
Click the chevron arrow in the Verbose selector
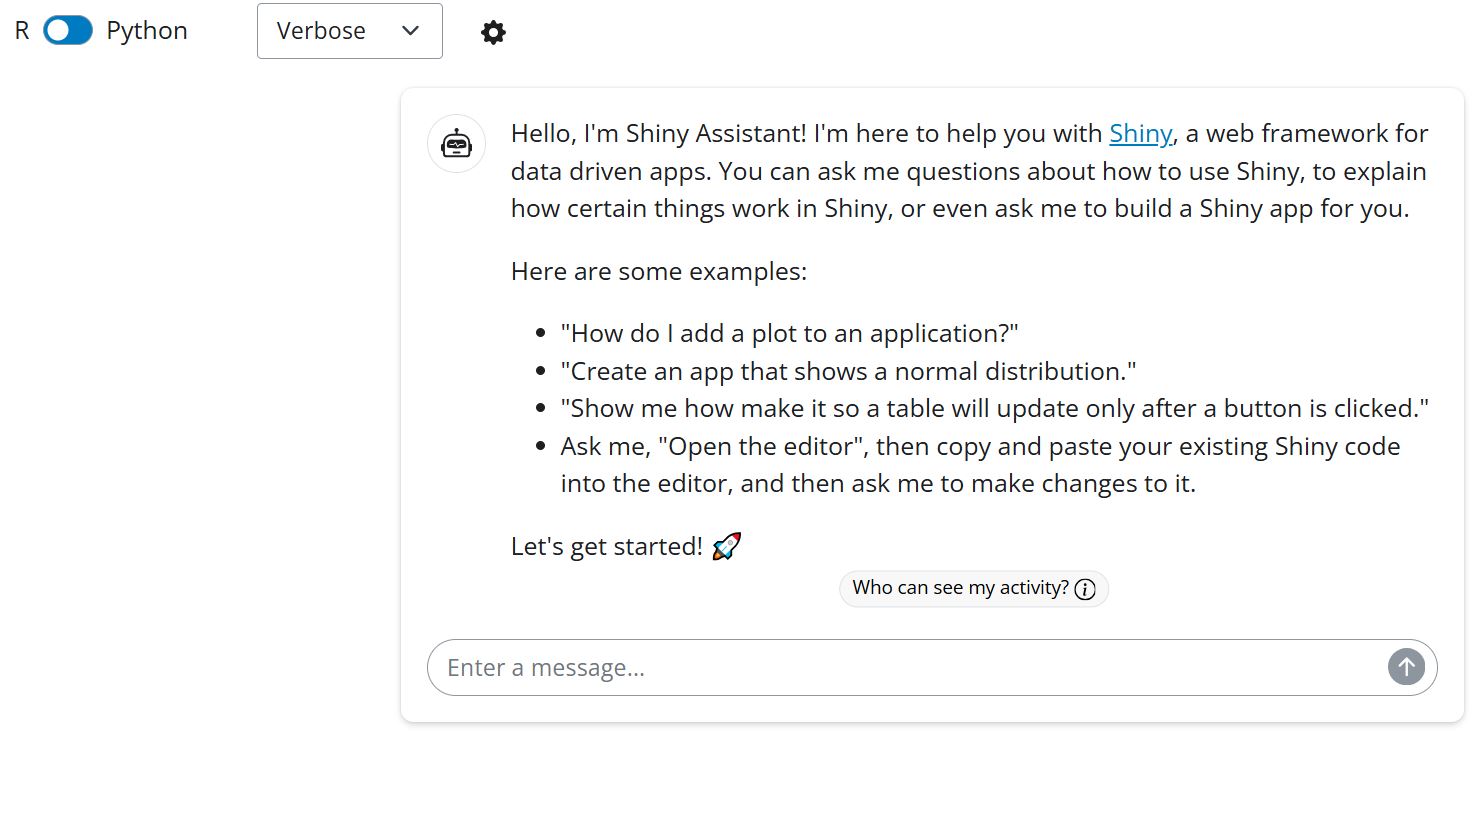[x=410, y=31]
